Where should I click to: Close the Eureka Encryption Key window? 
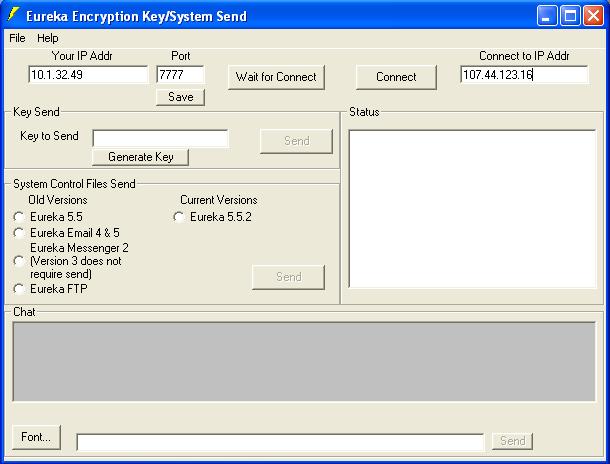pos(593,16)
